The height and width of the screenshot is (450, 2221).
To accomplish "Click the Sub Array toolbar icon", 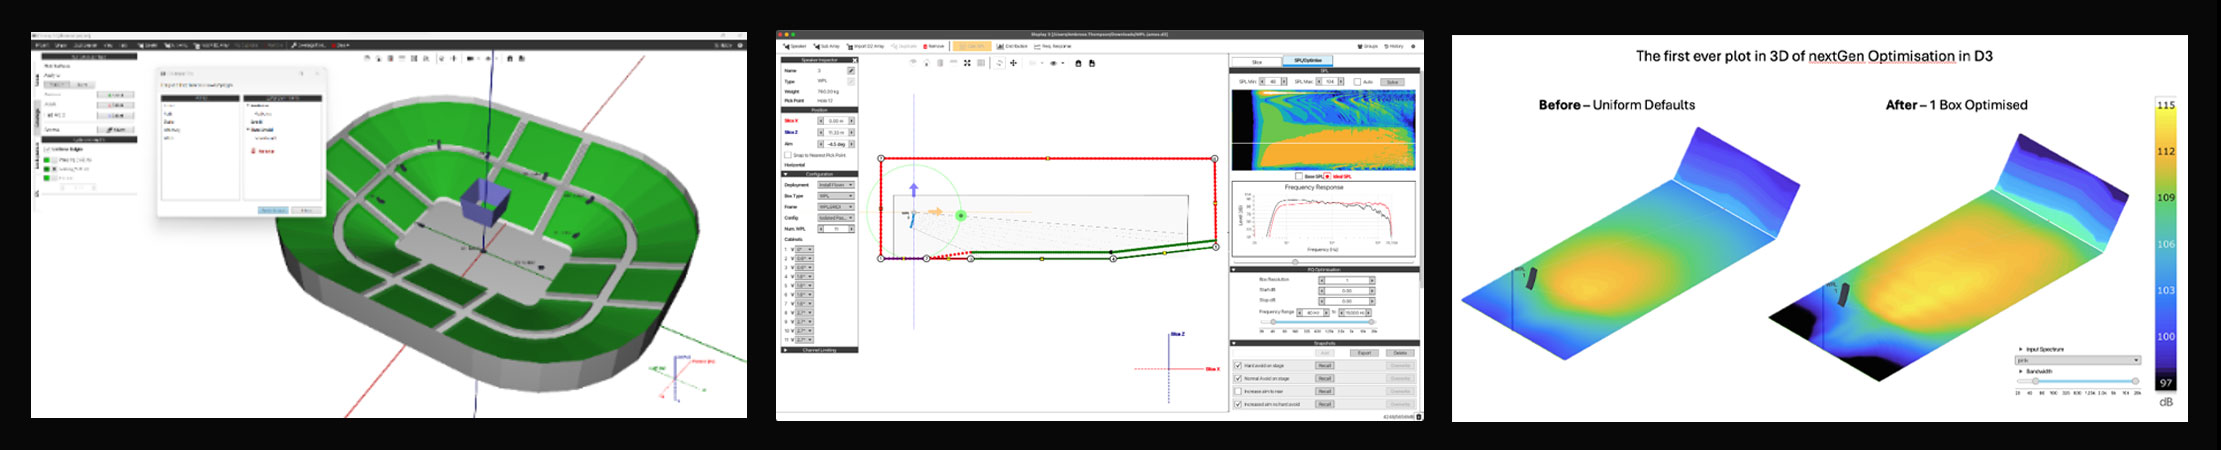I will tap(826, 46).
